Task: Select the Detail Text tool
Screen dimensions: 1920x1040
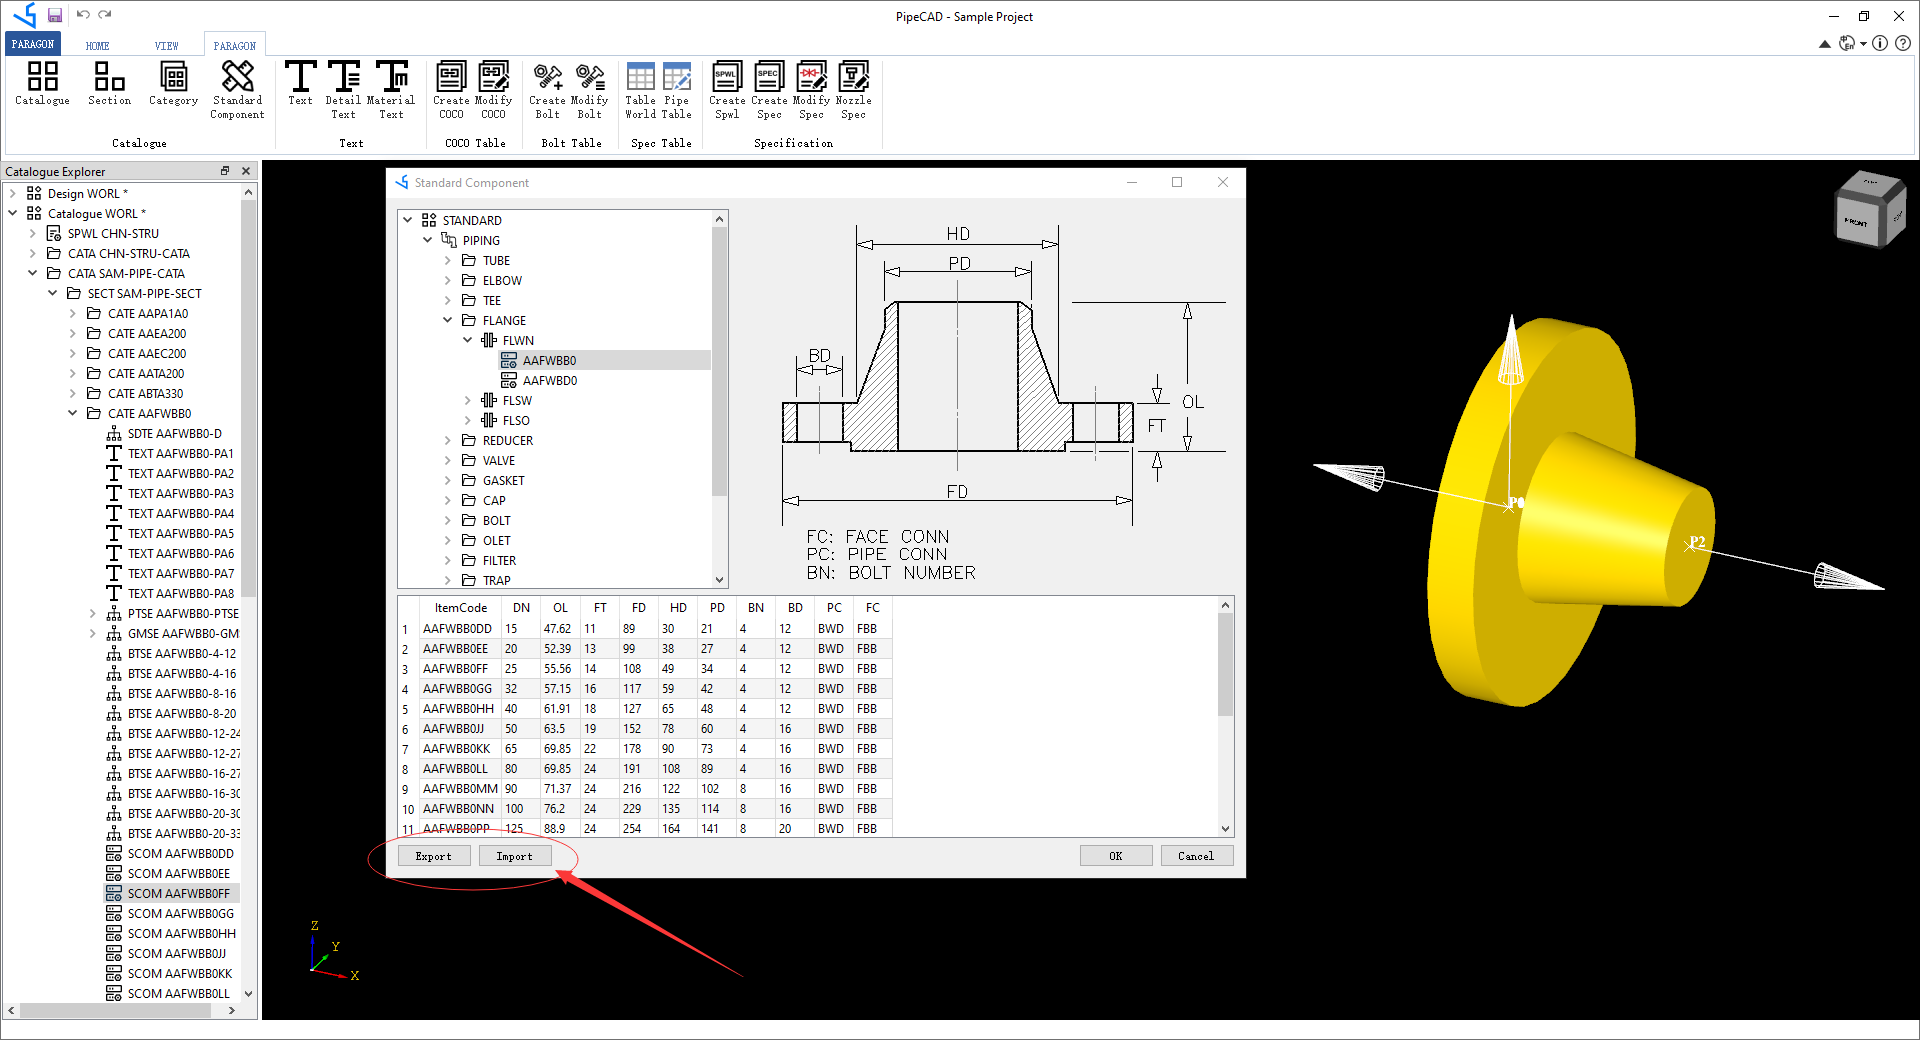Action: 343,88
